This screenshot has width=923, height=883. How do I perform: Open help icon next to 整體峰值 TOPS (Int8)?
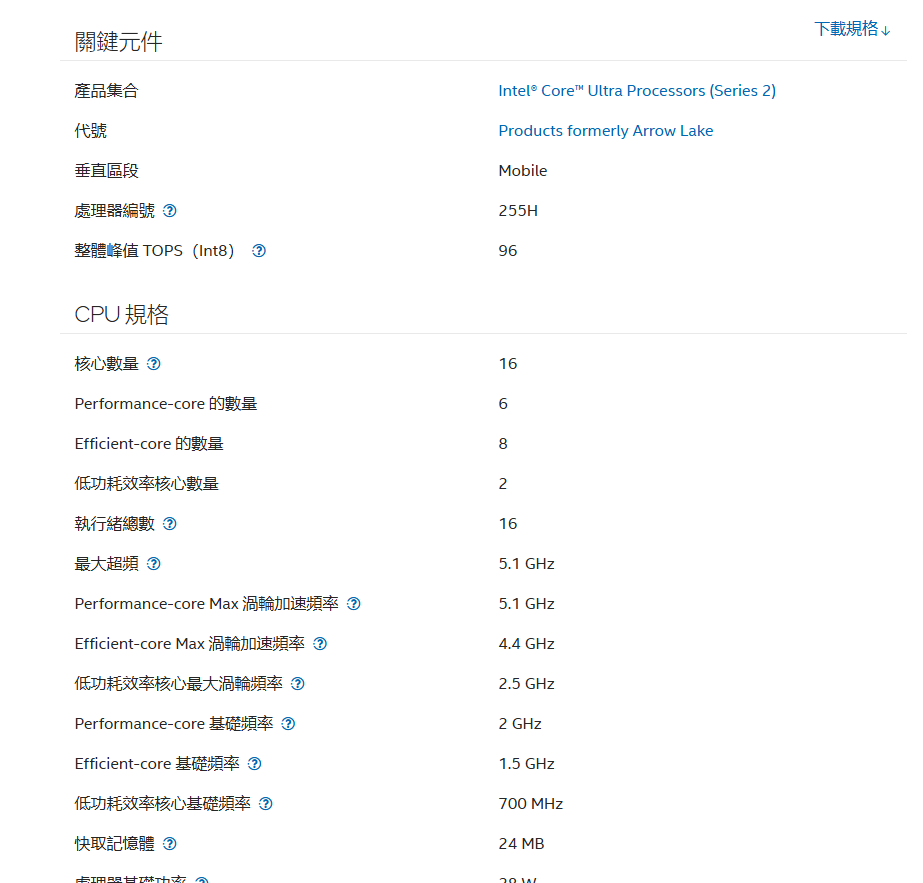pos(259,251)
